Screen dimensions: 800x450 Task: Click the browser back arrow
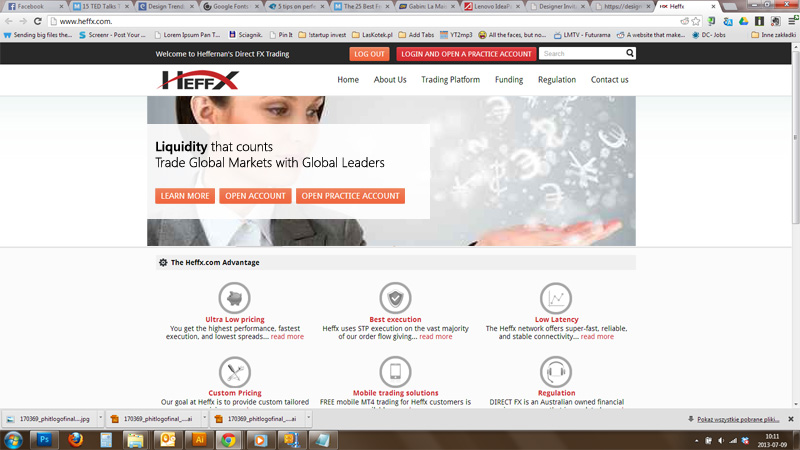click(9, 21)
